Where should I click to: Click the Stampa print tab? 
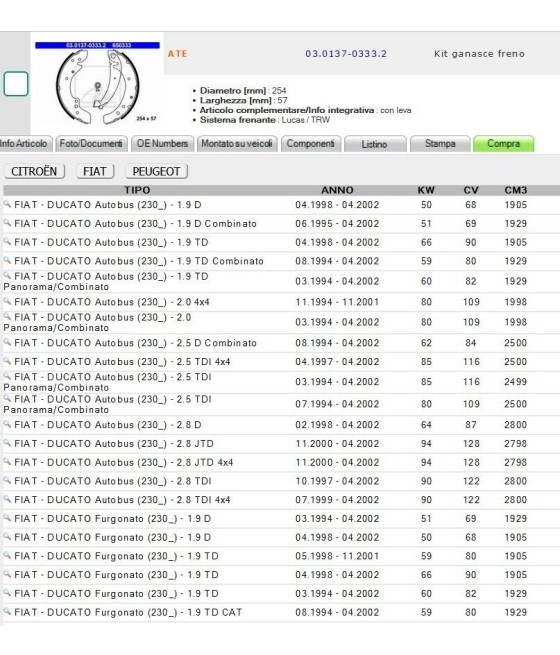[440, 143]
